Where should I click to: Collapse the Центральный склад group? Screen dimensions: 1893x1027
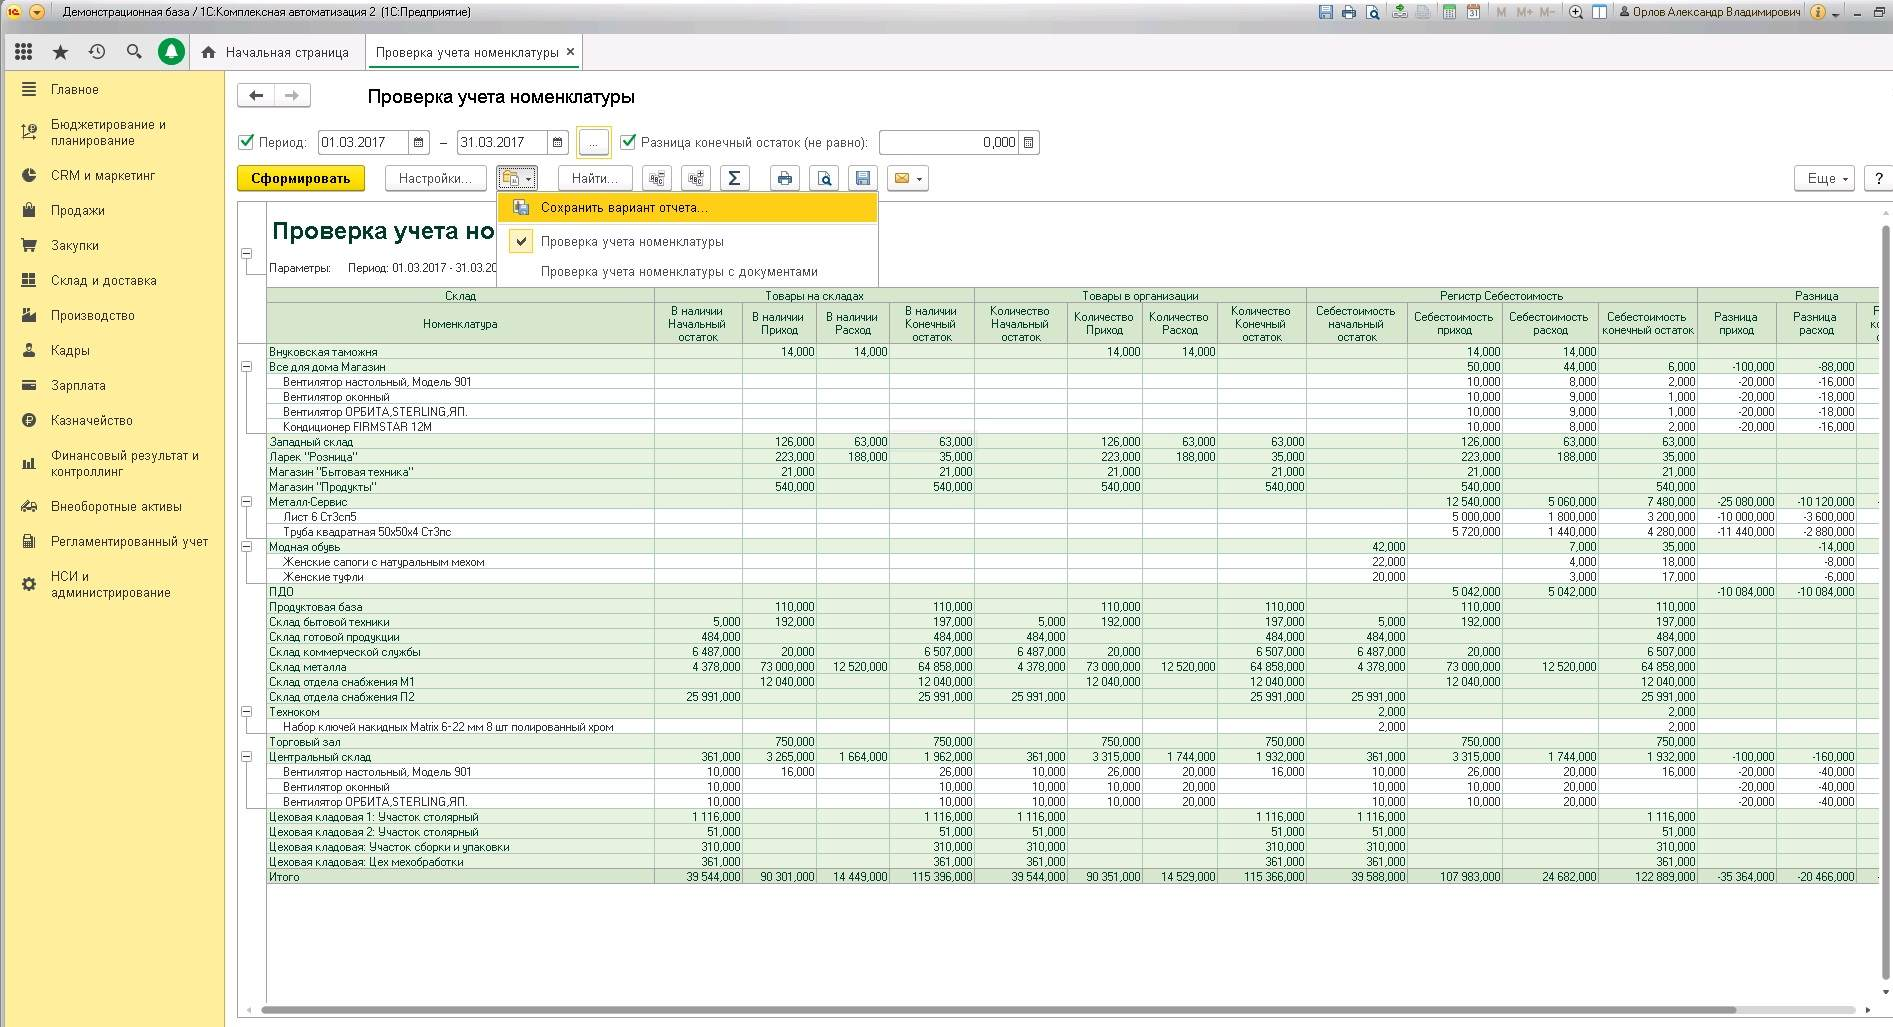[x=246, y=757]
